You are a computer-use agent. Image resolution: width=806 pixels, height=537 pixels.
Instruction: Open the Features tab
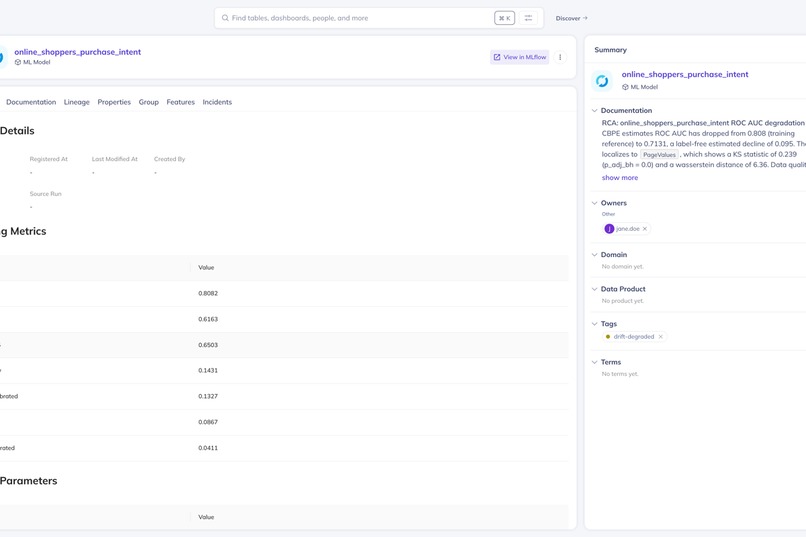coord(180,102)
